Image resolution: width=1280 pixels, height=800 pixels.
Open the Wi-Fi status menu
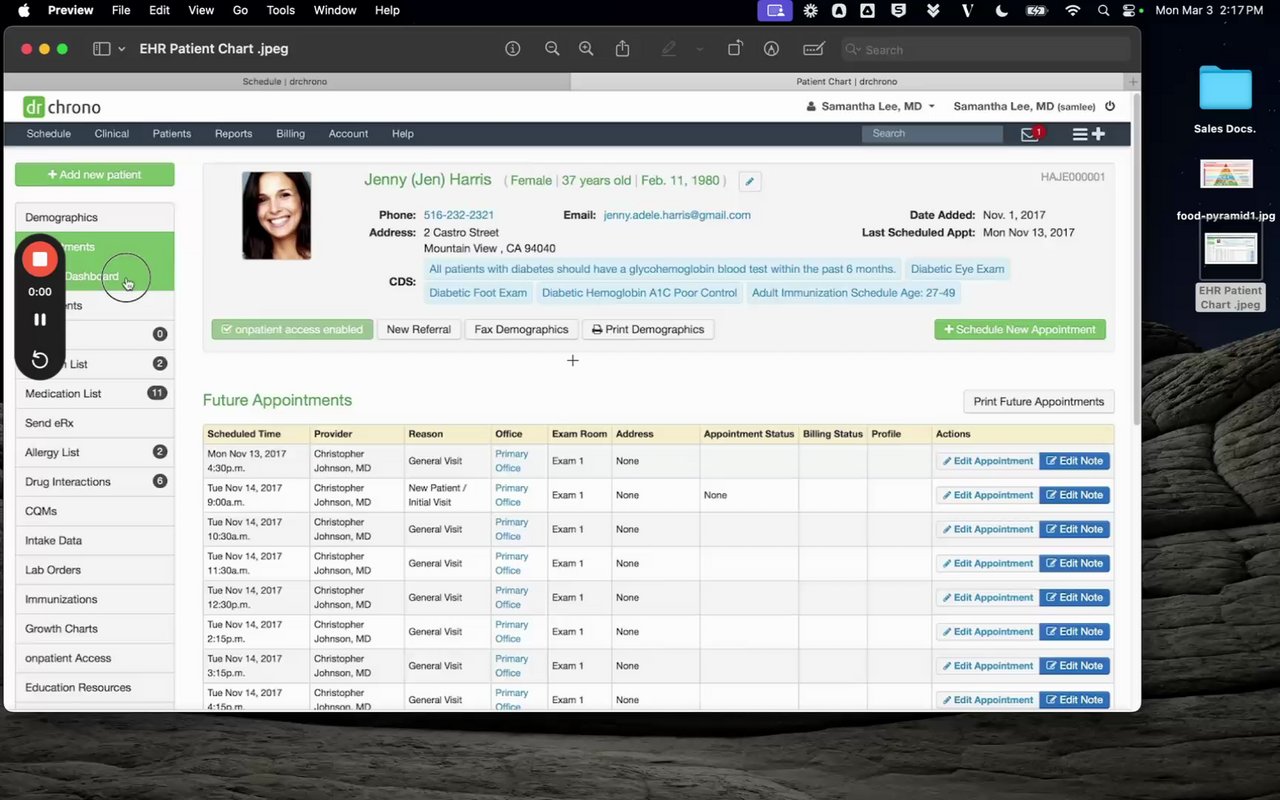[x=1073, y=10]
